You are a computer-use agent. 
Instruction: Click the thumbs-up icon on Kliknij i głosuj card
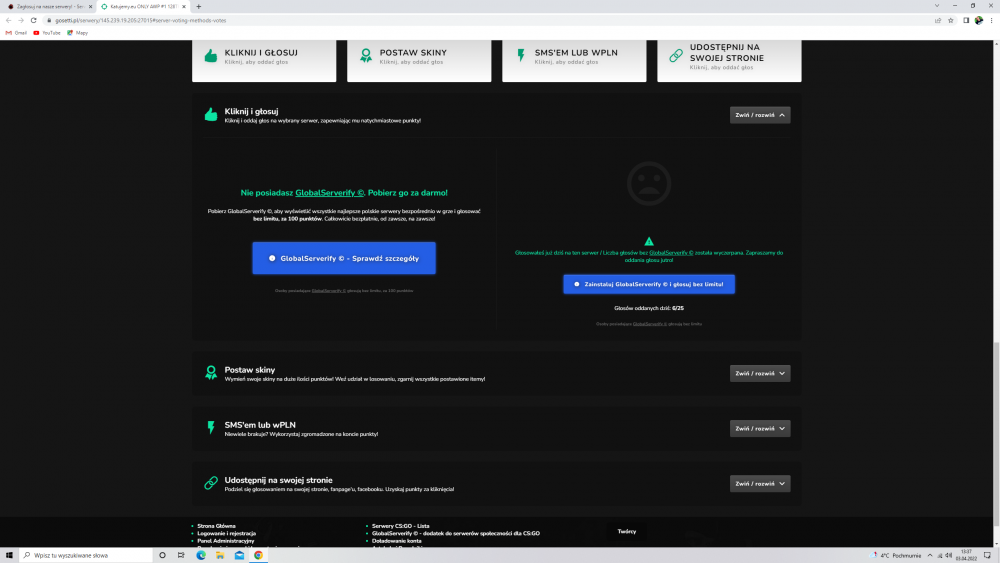[x=210, y=55]
